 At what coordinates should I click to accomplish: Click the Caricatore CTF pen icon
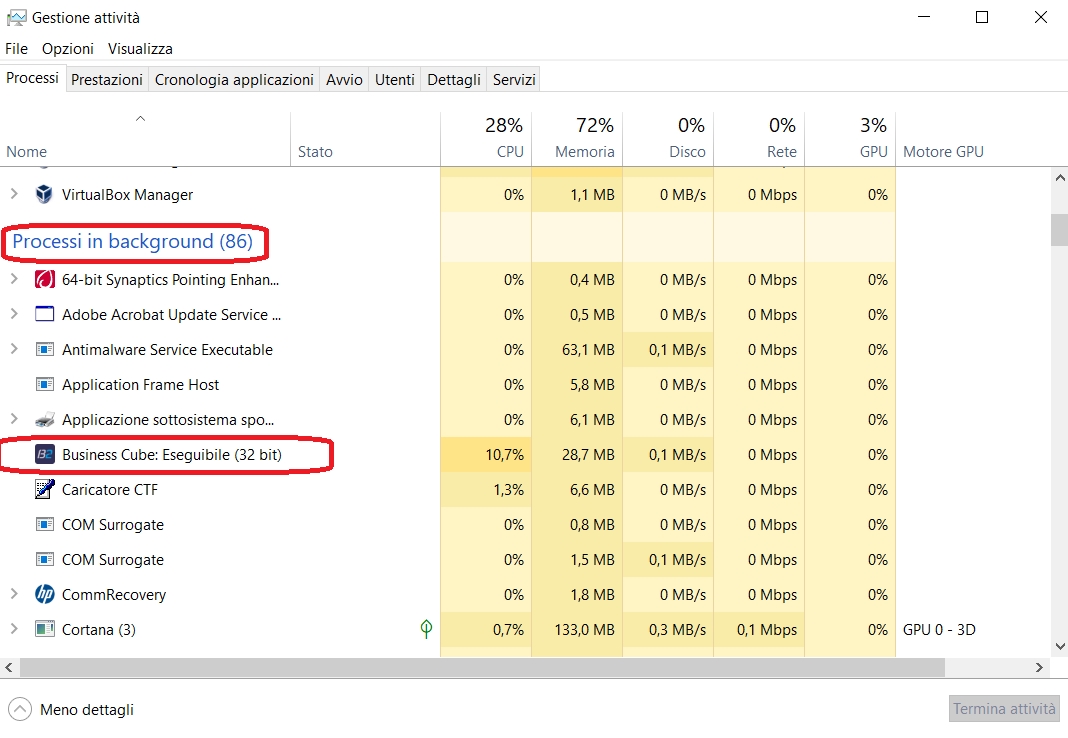[x=44, y=490]
